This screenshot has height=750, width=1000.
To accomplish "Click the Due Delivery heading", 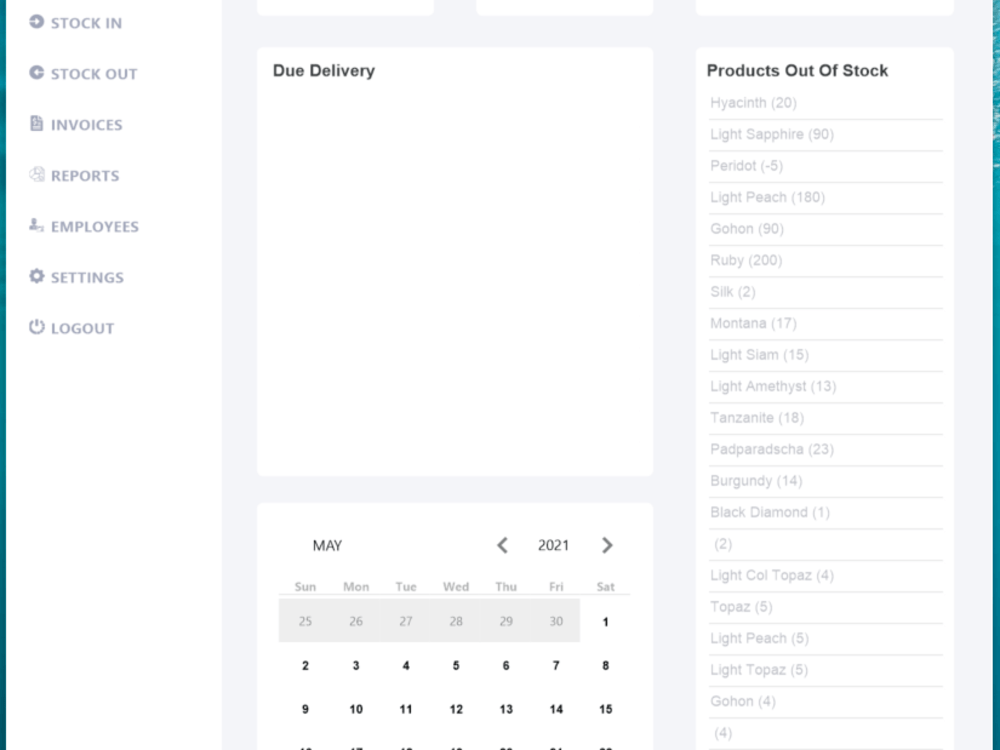I will pos(323,71).
